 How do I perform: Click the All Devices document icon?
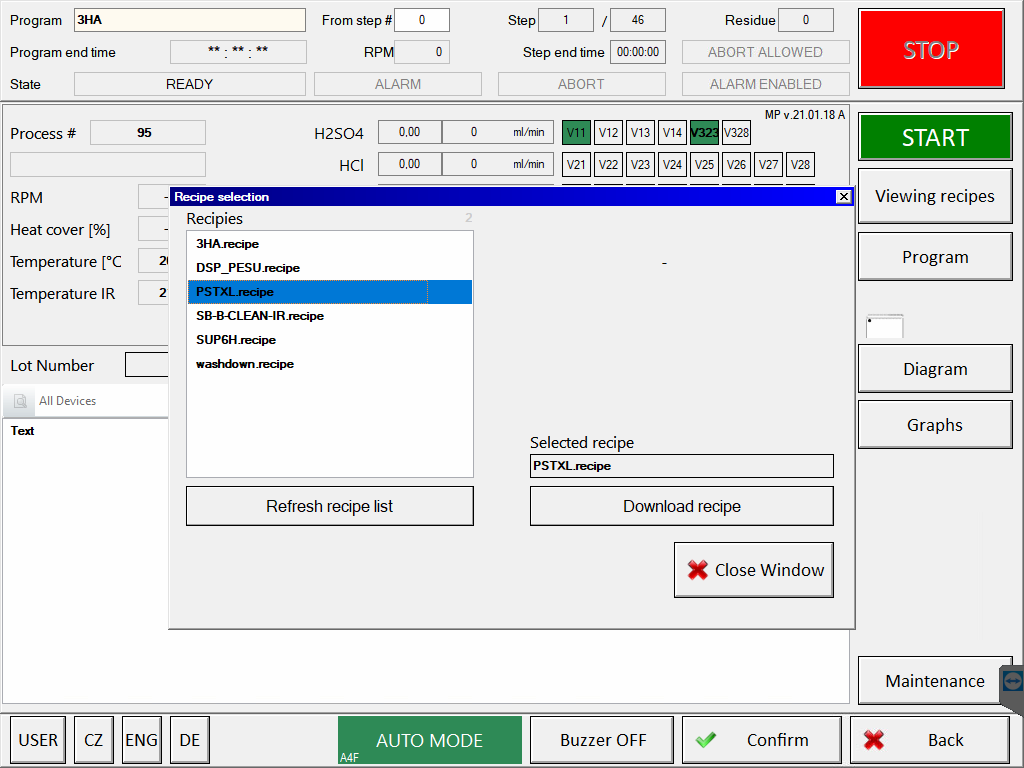pyautogui.click(x=20, y=401)
